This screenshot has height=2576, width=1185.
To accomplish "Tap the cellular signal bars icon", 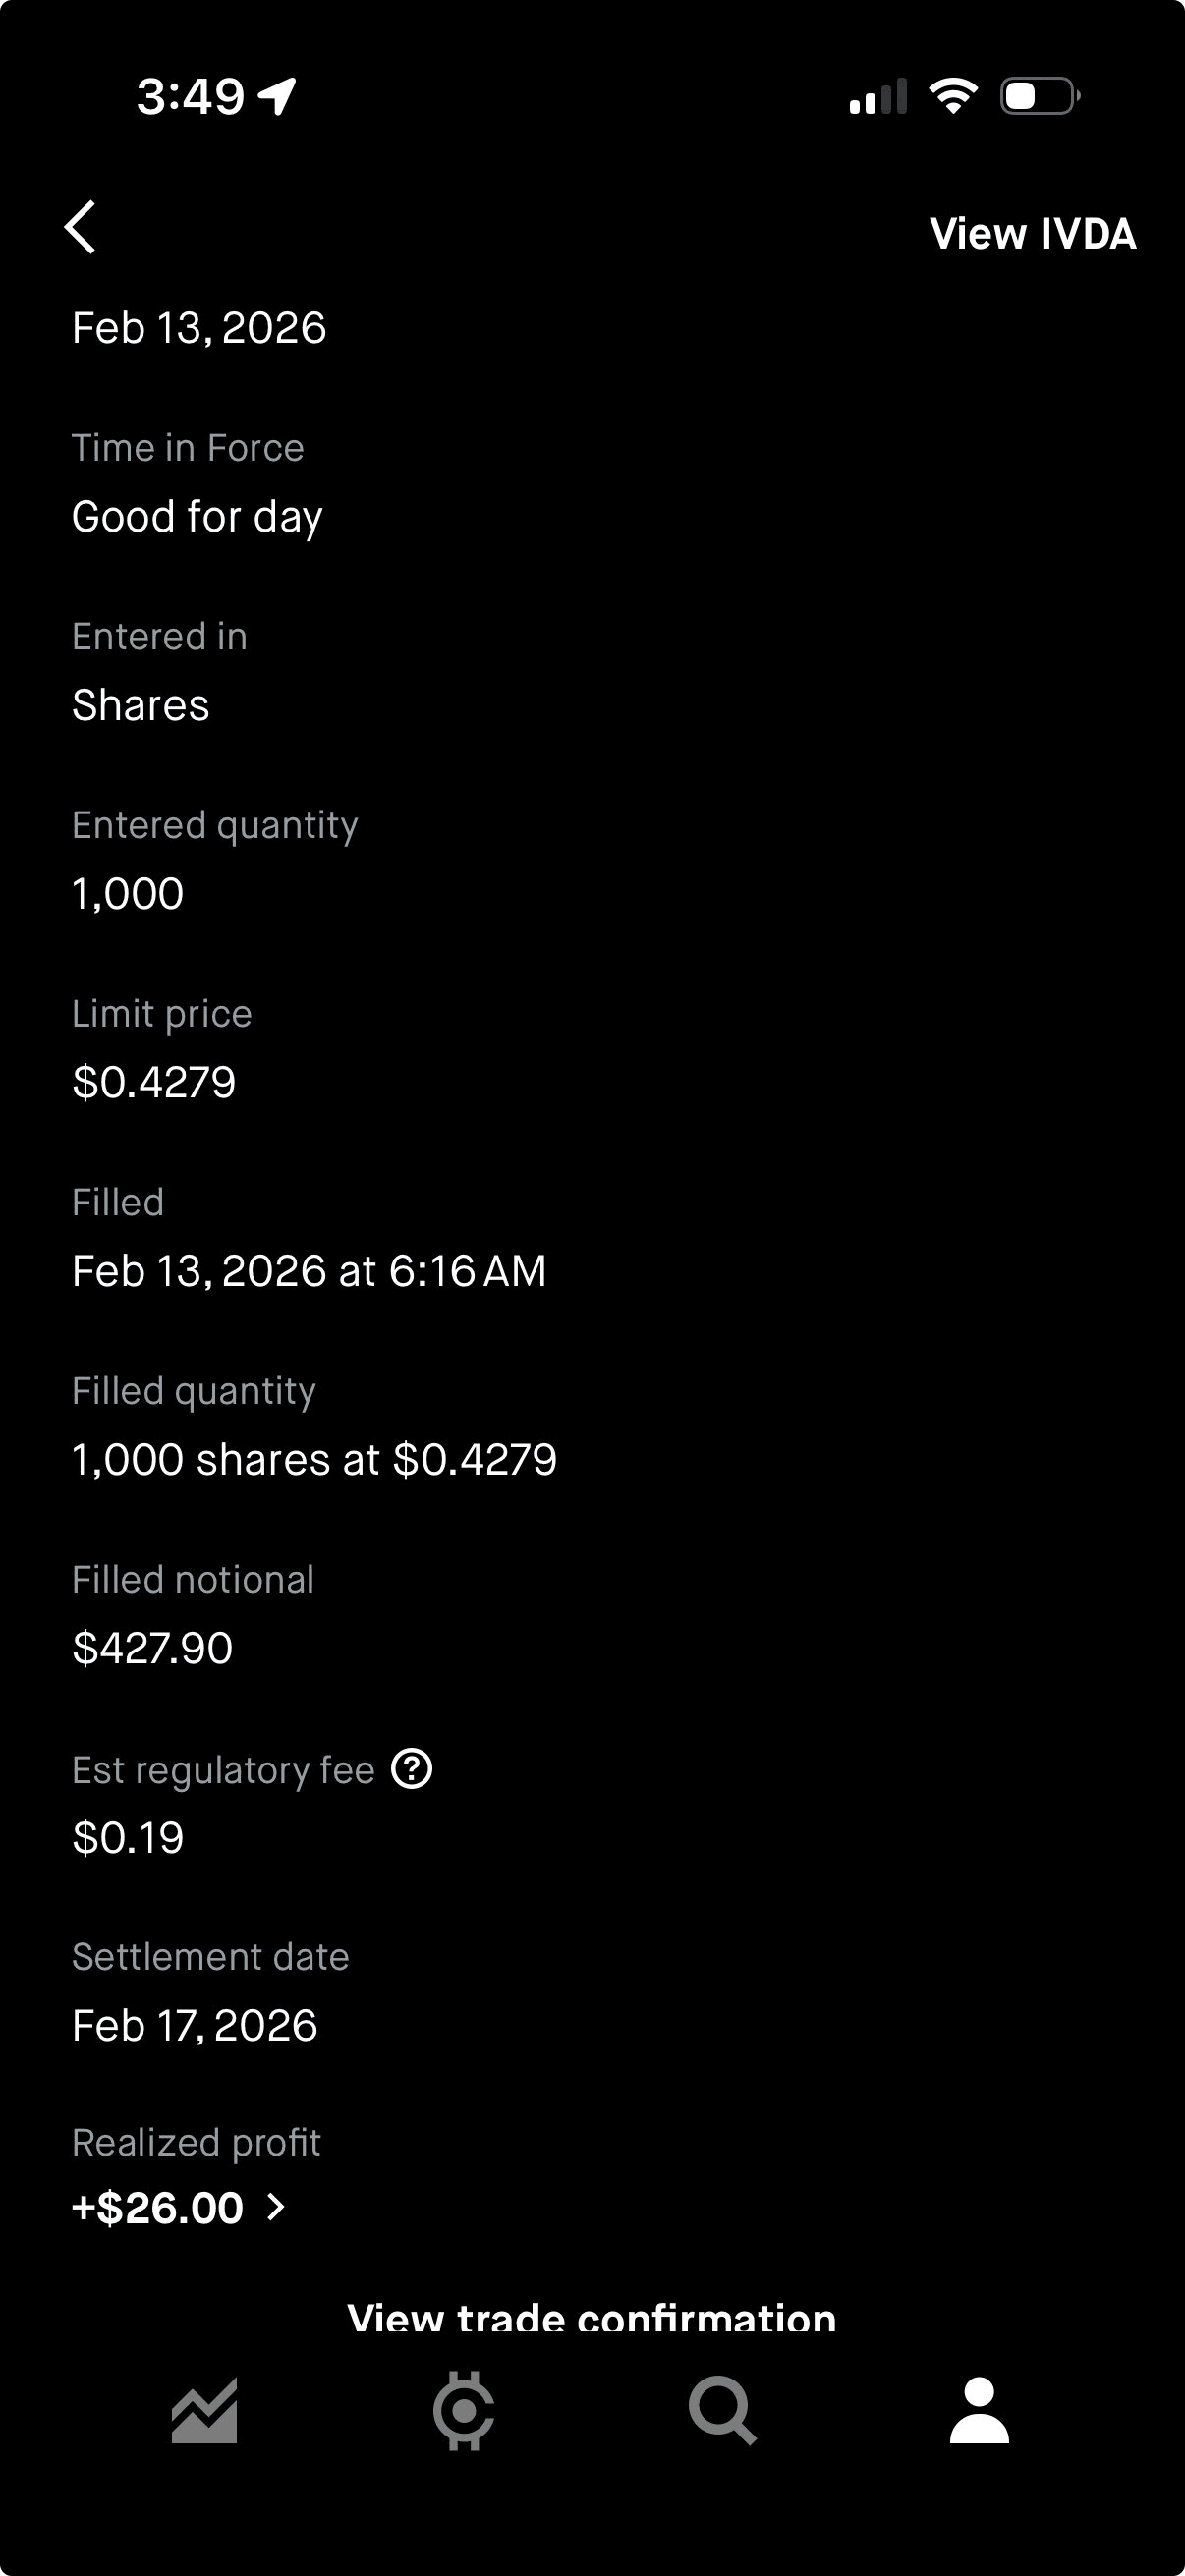I will point(877,97).
